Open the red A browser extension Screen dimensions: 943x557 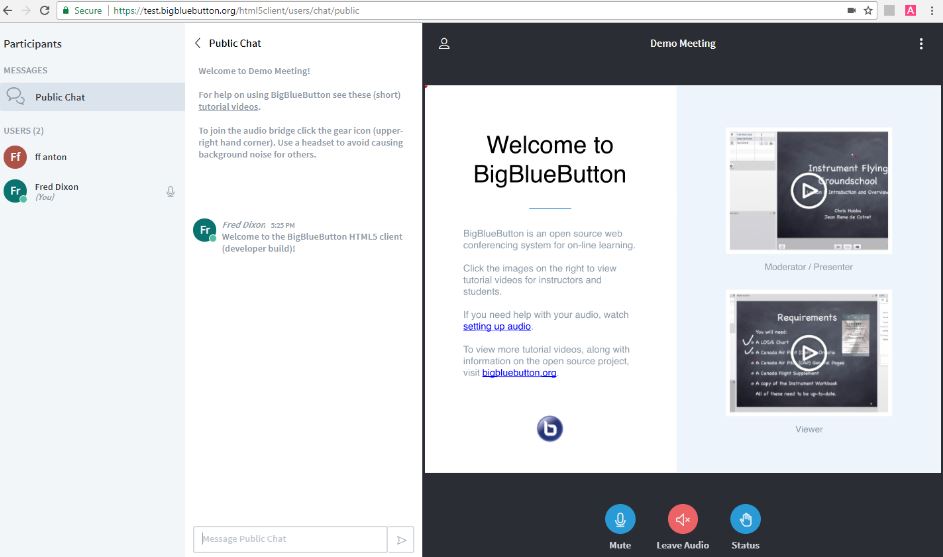pyautogui.click(x=911, y=10)
